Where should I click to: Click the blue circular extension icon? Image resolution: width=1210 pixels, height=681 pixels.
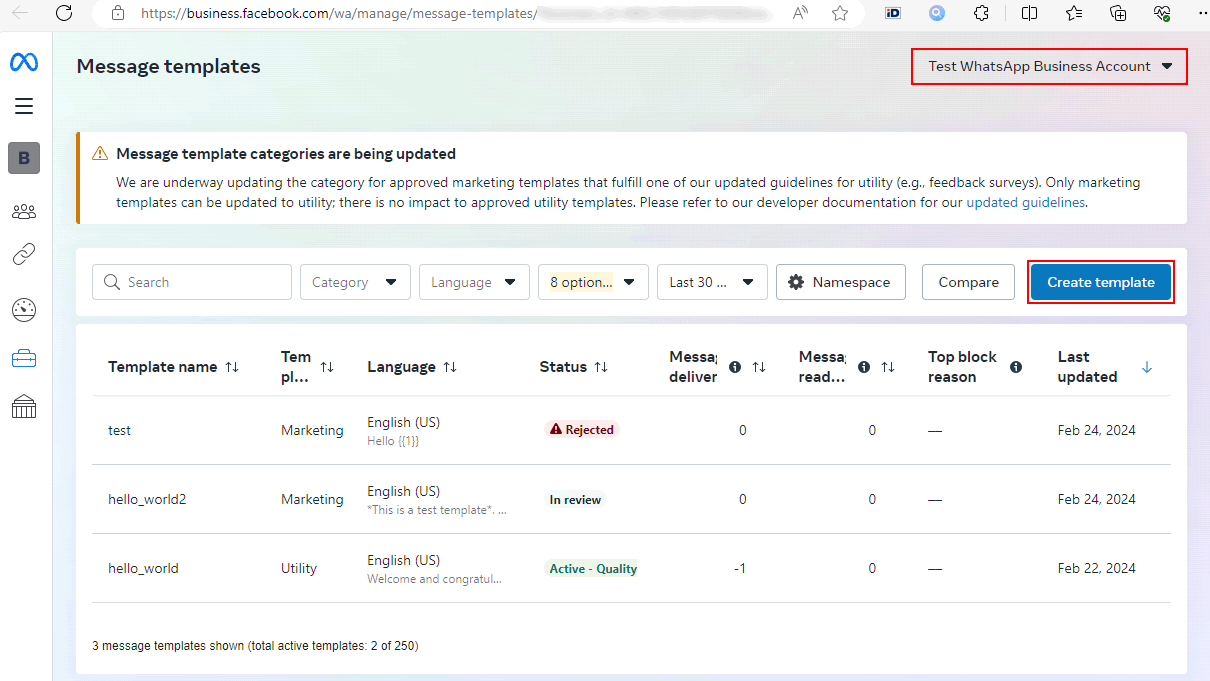[937, 13]
